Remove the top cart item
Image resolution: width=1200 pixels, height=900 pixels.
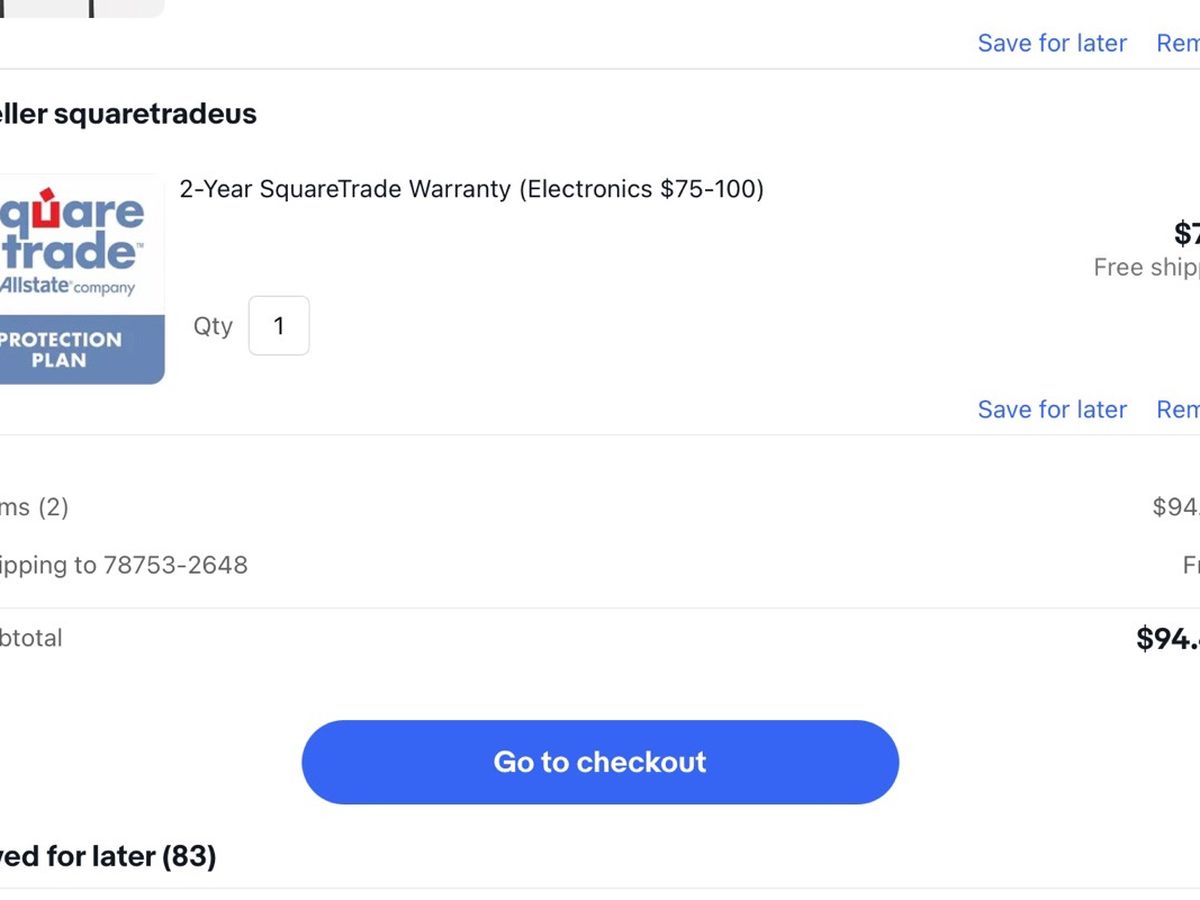pos(1178,43)
